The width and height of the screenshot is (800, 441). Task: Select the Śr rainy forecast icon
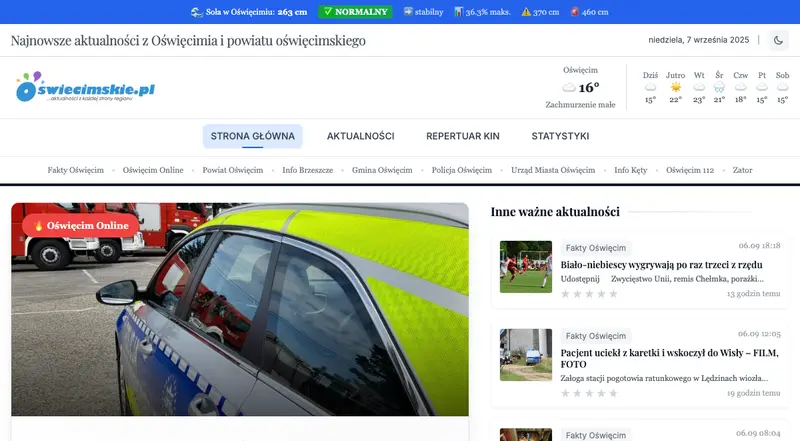[x=719, y=87]
